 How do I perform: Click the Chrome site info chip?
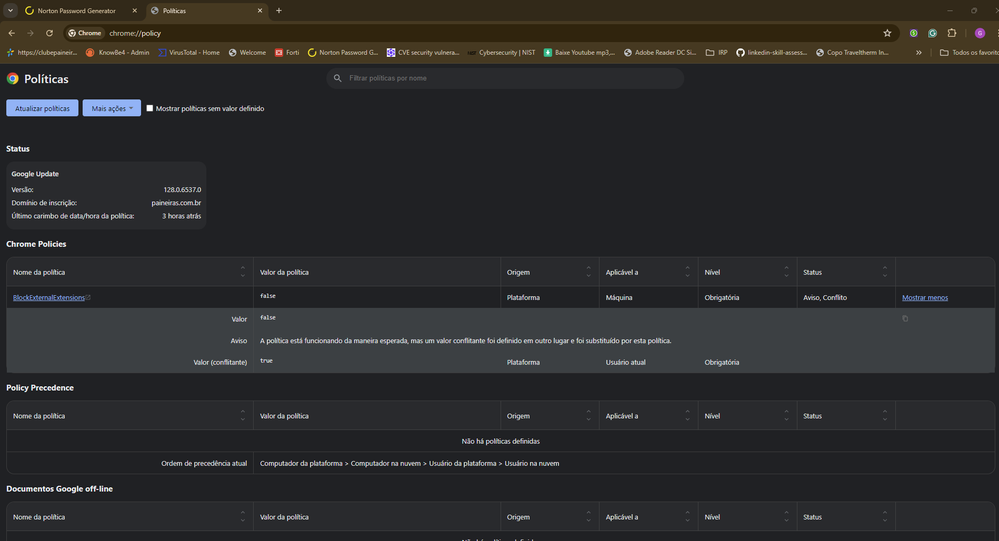[x=85, y=33]
